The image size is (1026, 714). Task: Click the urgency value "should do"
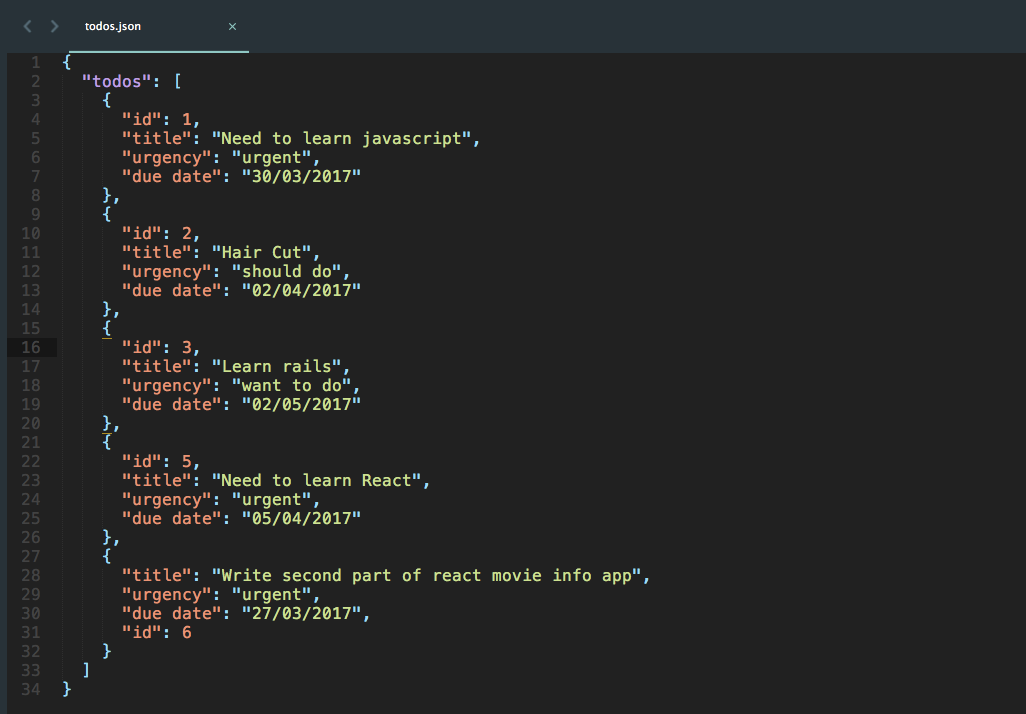[x=293, y=270]
